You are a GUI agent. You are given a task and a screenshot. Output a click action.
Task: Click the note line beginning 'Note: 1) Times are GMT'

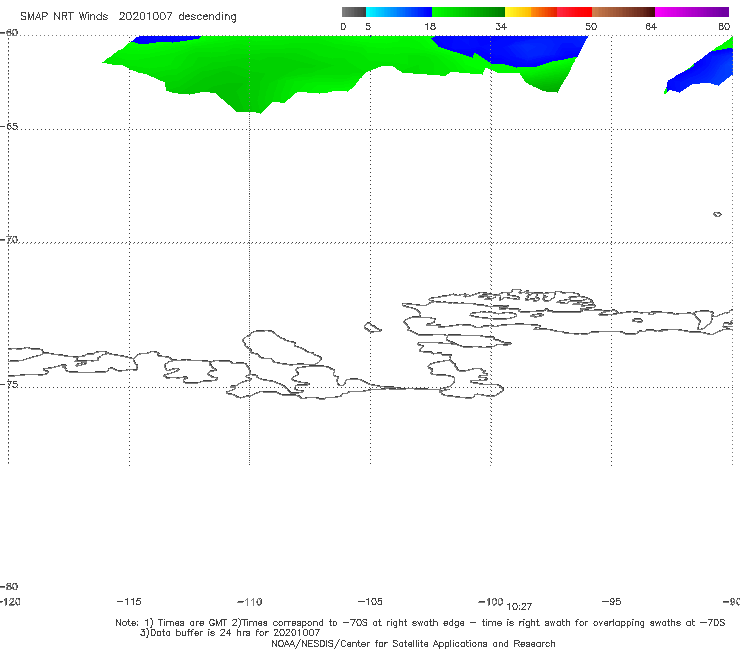point(420,623)
